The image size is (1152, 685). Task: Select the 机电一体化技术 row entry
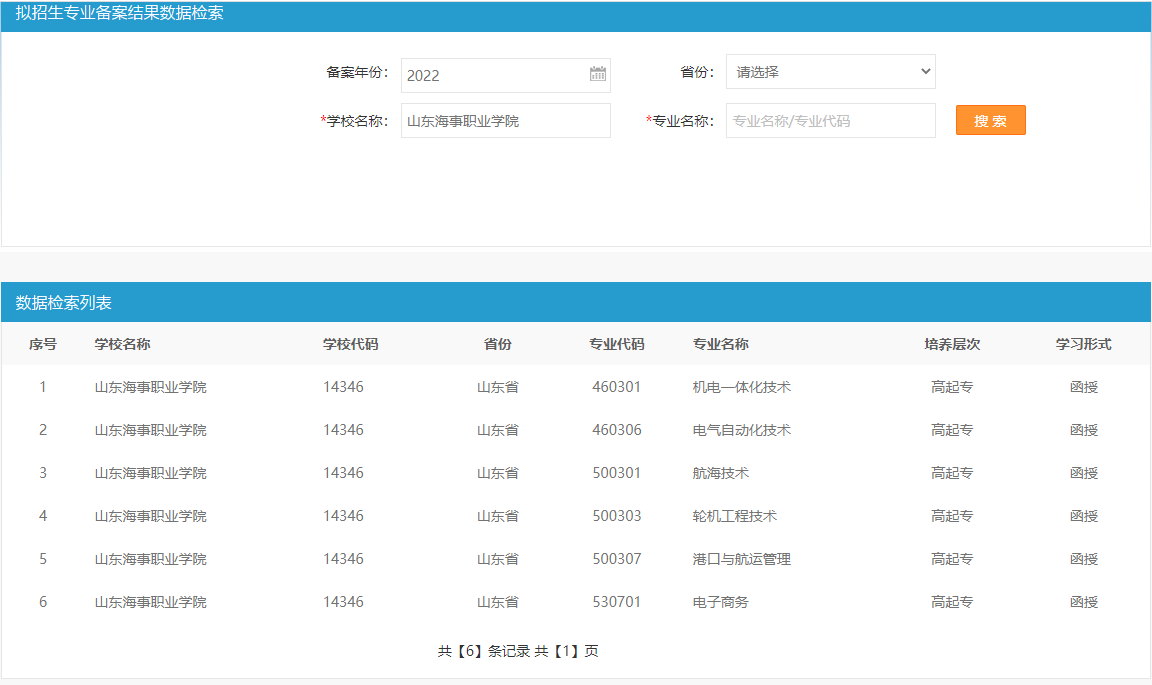741,387
